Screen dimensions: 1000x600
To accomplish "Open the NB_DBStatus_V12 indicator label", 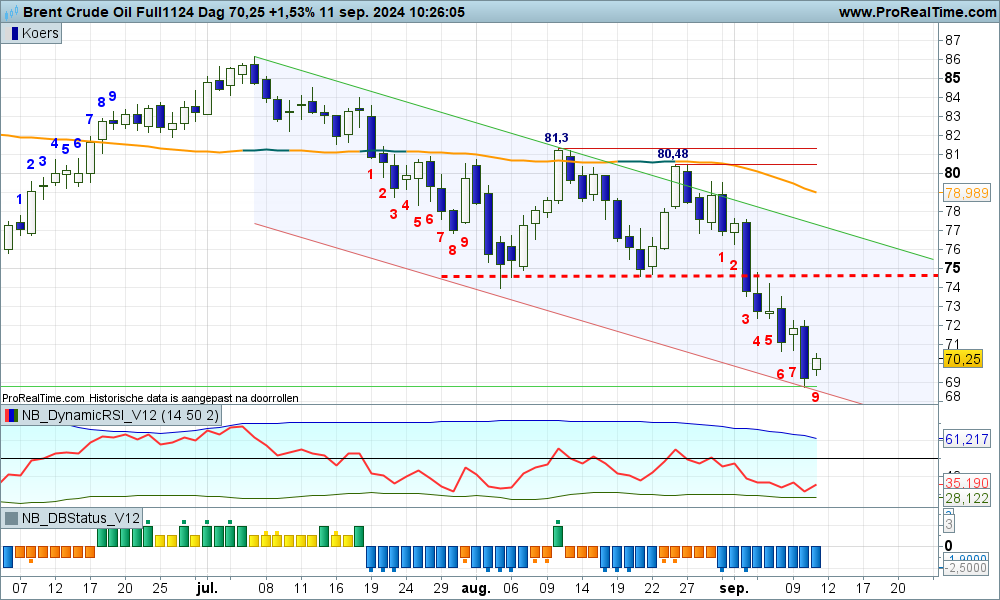I will pos(80,518).
